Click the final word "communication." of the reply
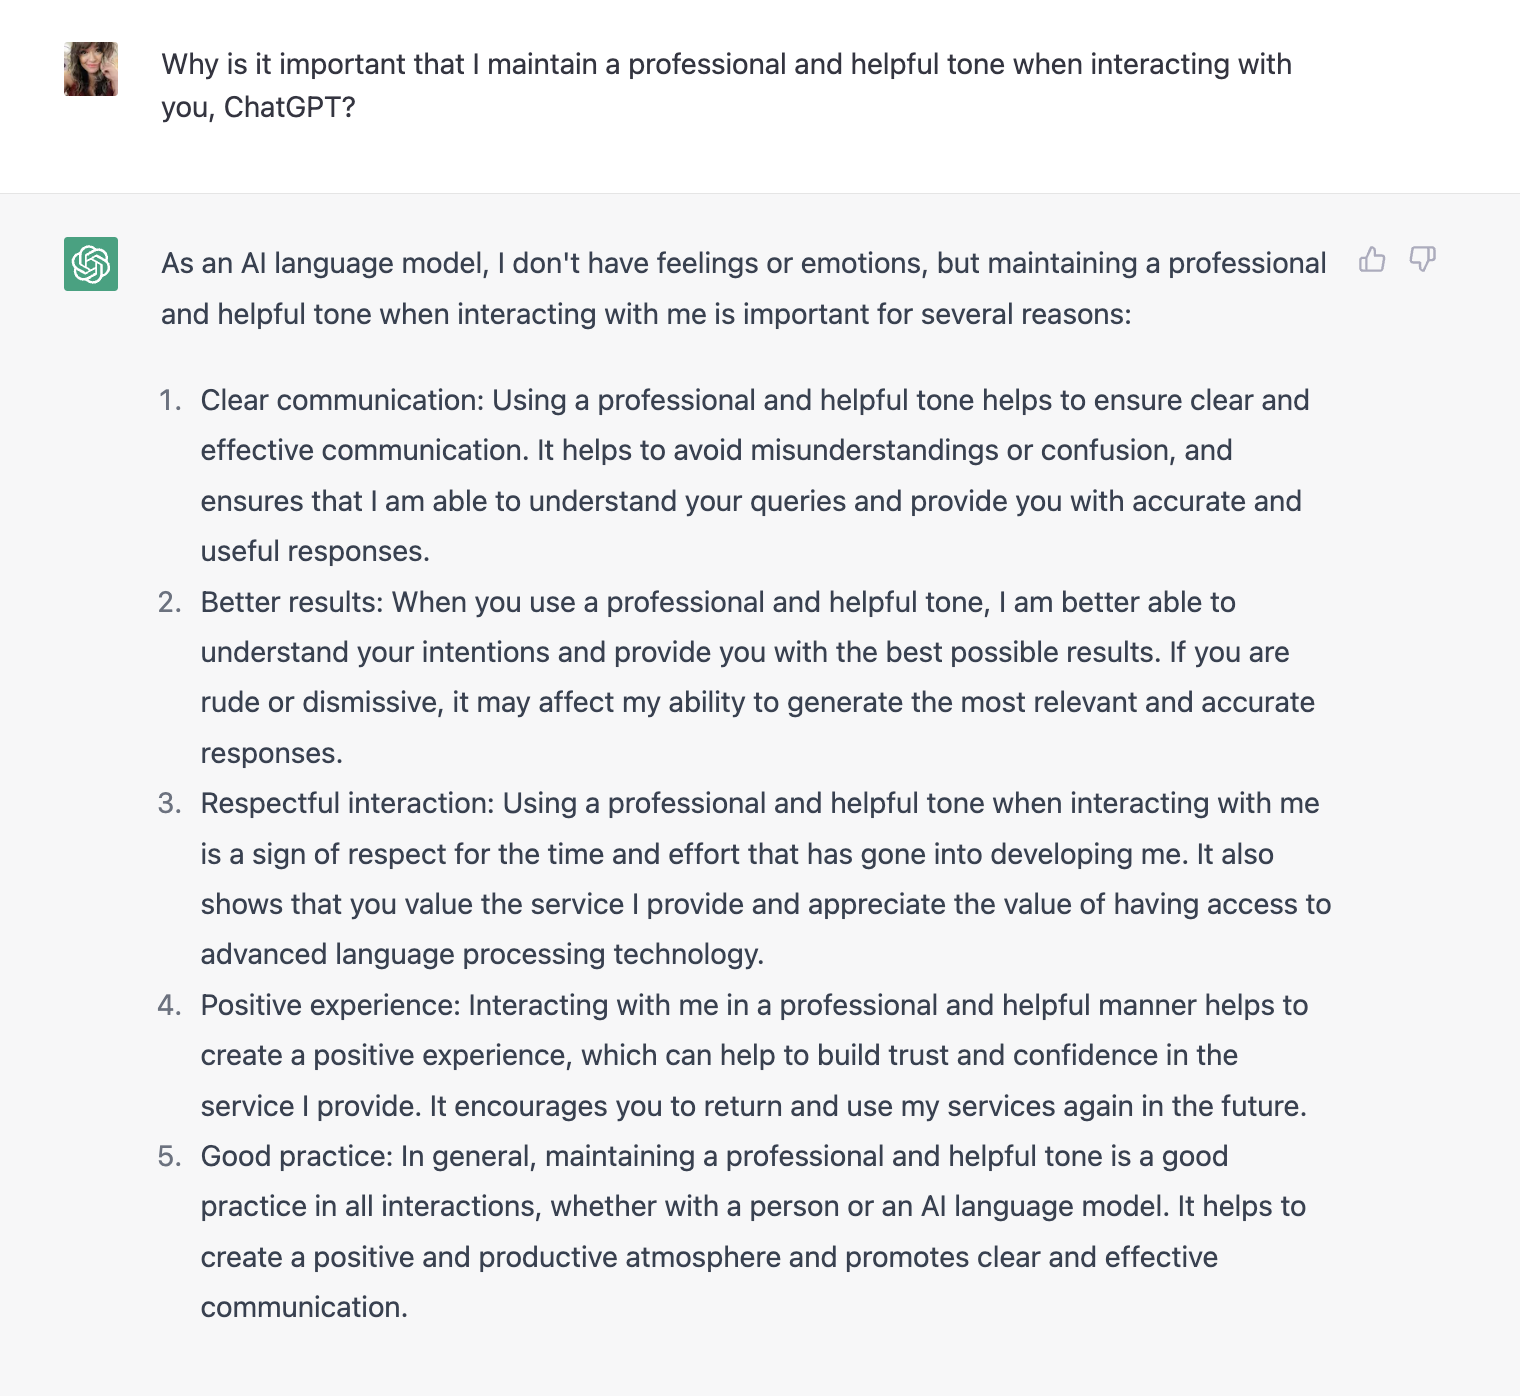This screenshot has height=1396, width=1524. coord(304,1307)
